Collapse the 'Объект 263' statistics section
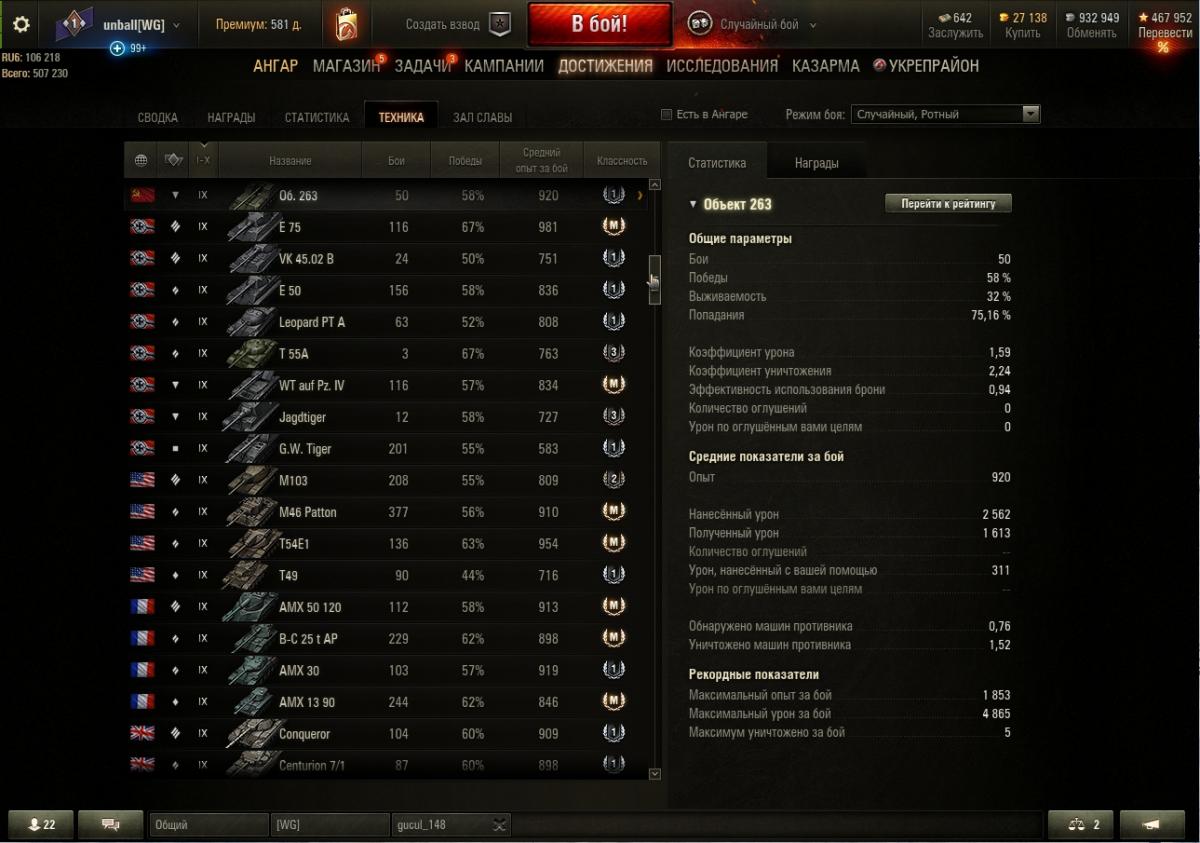The image size is (1200, 843). (693, 204)
